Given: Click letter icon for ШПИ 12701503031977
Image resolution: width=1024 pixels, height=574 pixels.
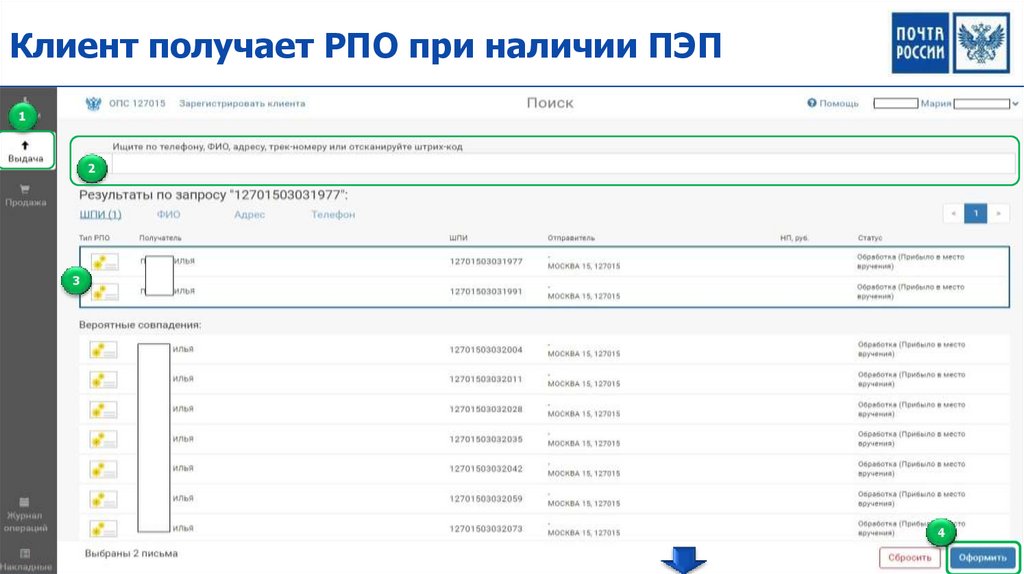Looking at the screenshot, I should pos(104,262).
